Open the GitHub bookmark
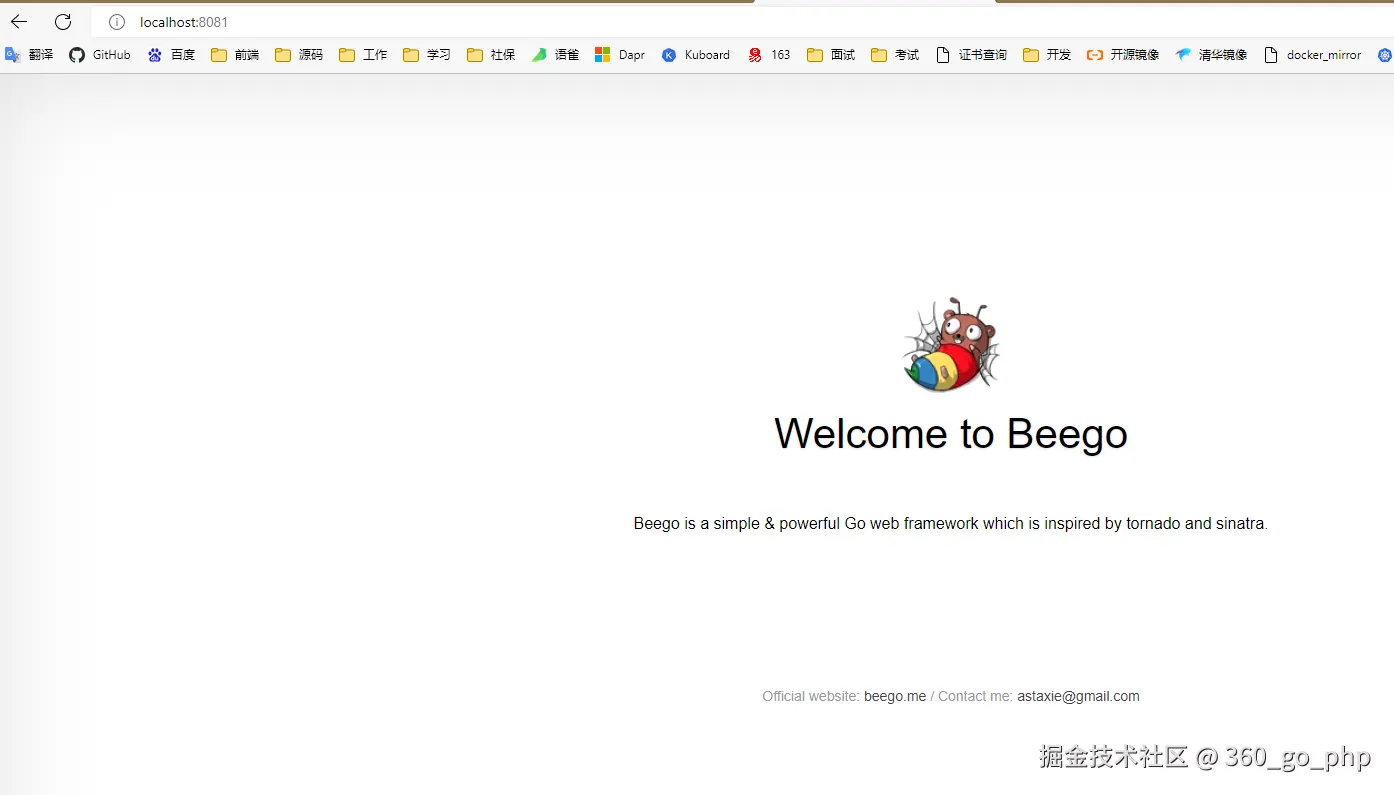The height and width of the screenshot is (795, 1394). click(100, 55)
